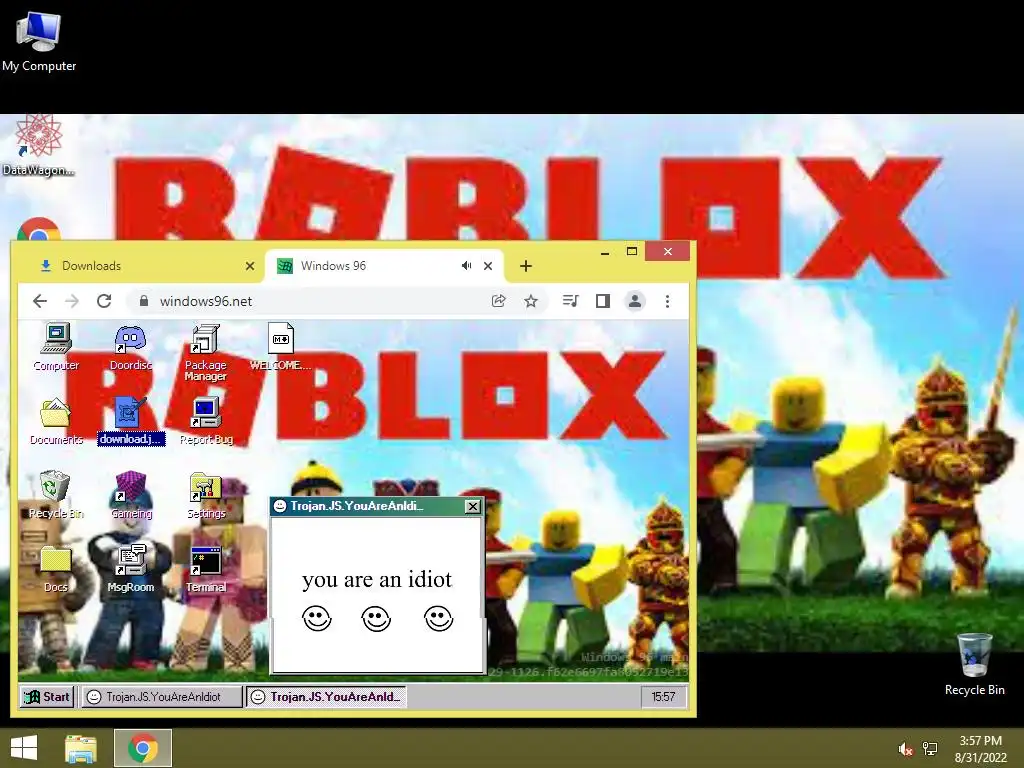The image size is (1024, 768).
Task: Open Package Manager icon
Action: pyautogui.click(x=205, y=352)
